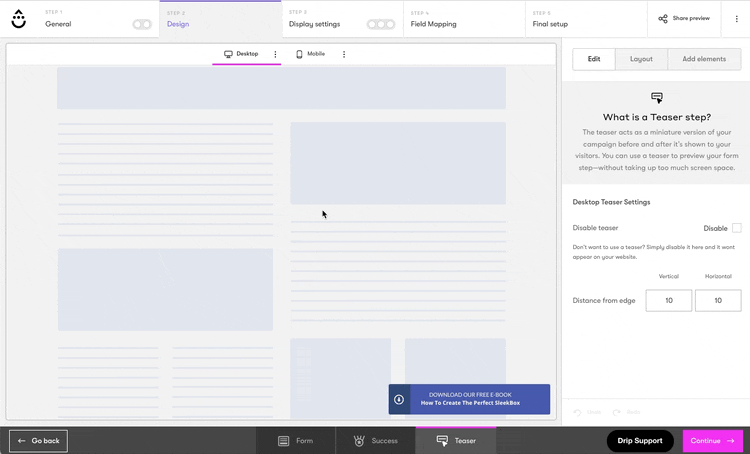
Task: Switch to the Teaser step
Action: 456,441
